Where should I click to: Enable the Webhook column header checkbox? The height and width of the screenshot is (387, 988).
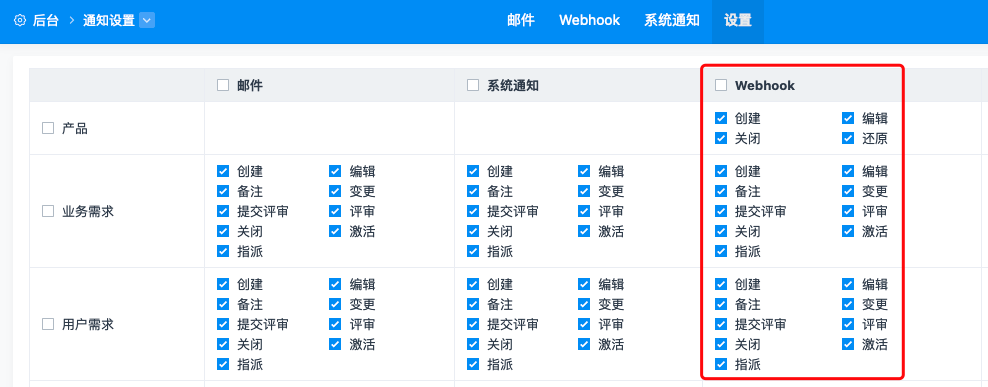(x=721, y=85)
